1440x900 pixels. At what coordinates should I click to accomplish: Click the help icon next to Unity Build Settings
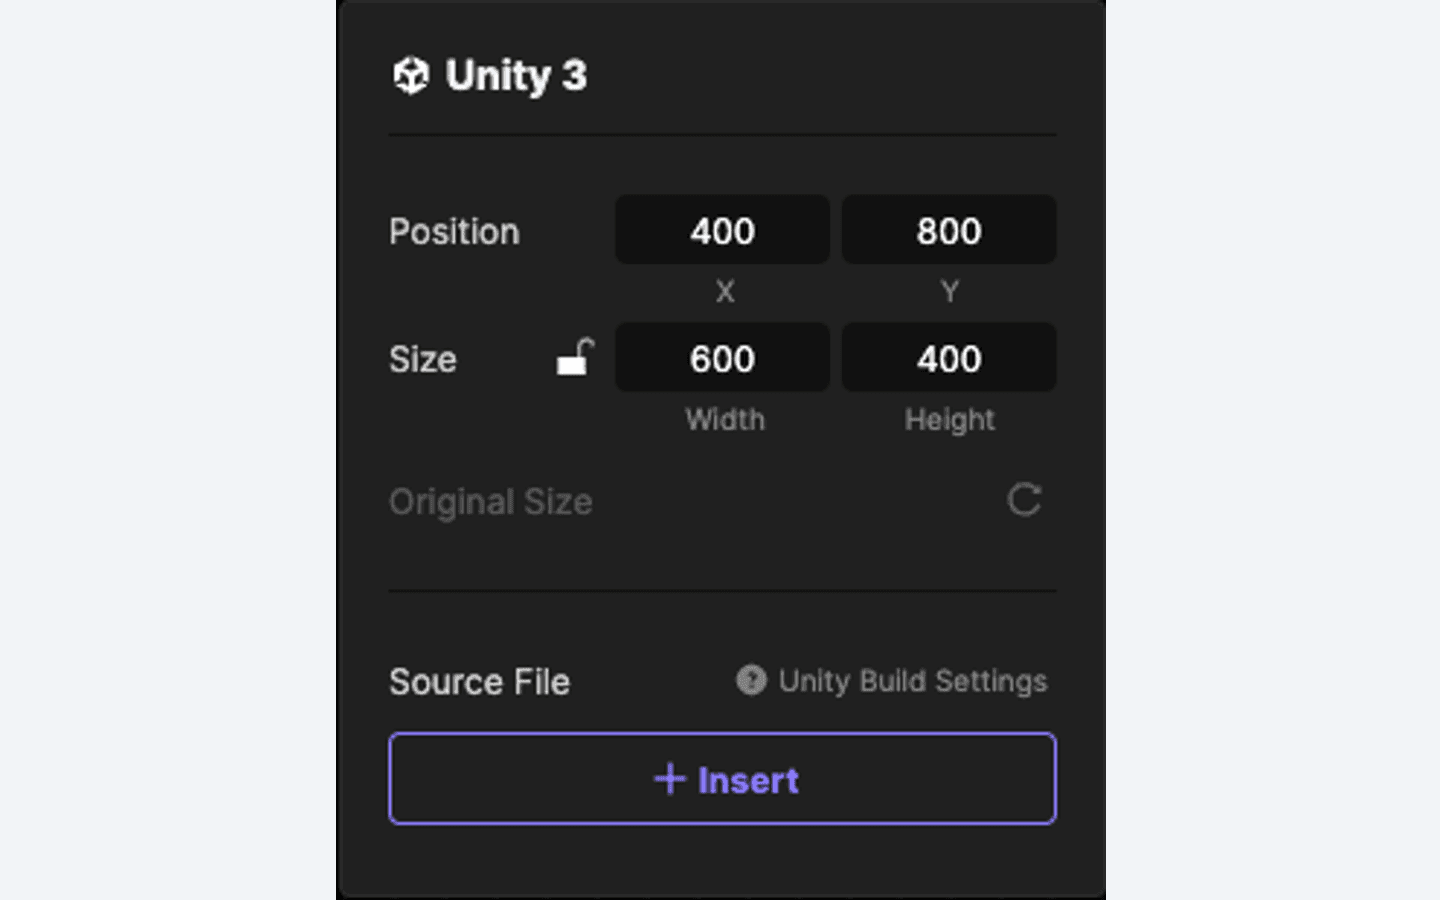coord(751,681)
